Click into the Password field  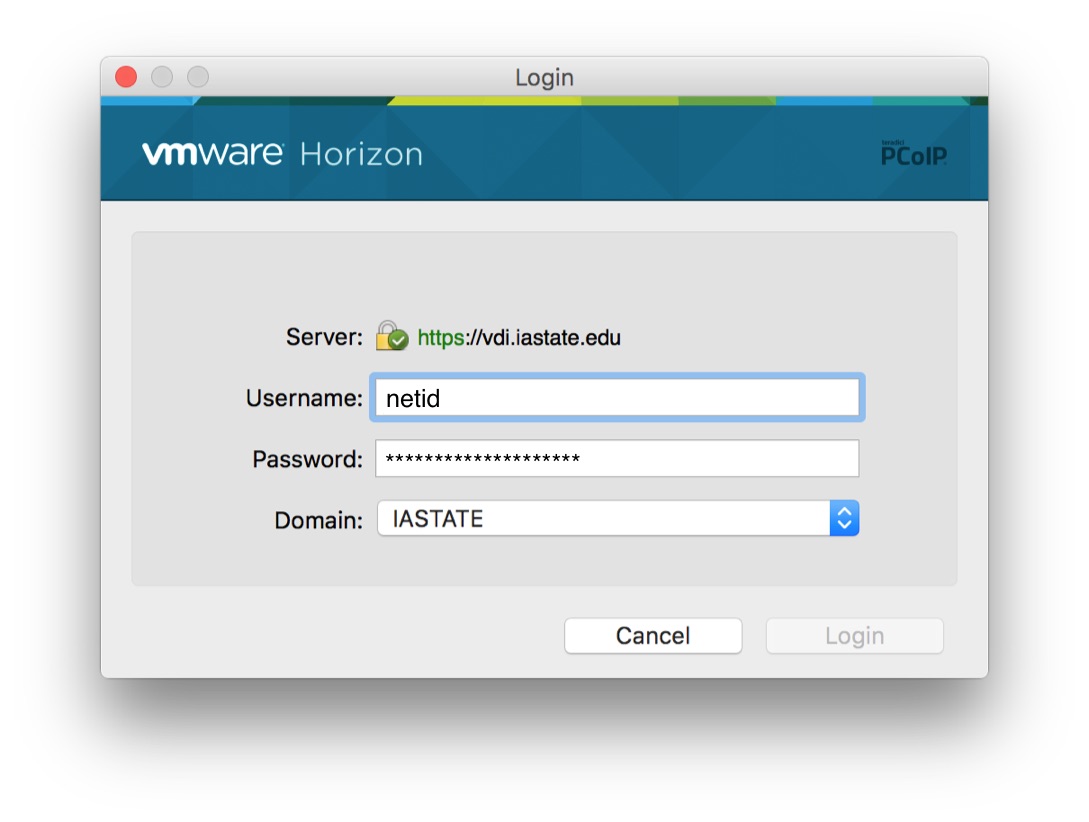point(617,458)
